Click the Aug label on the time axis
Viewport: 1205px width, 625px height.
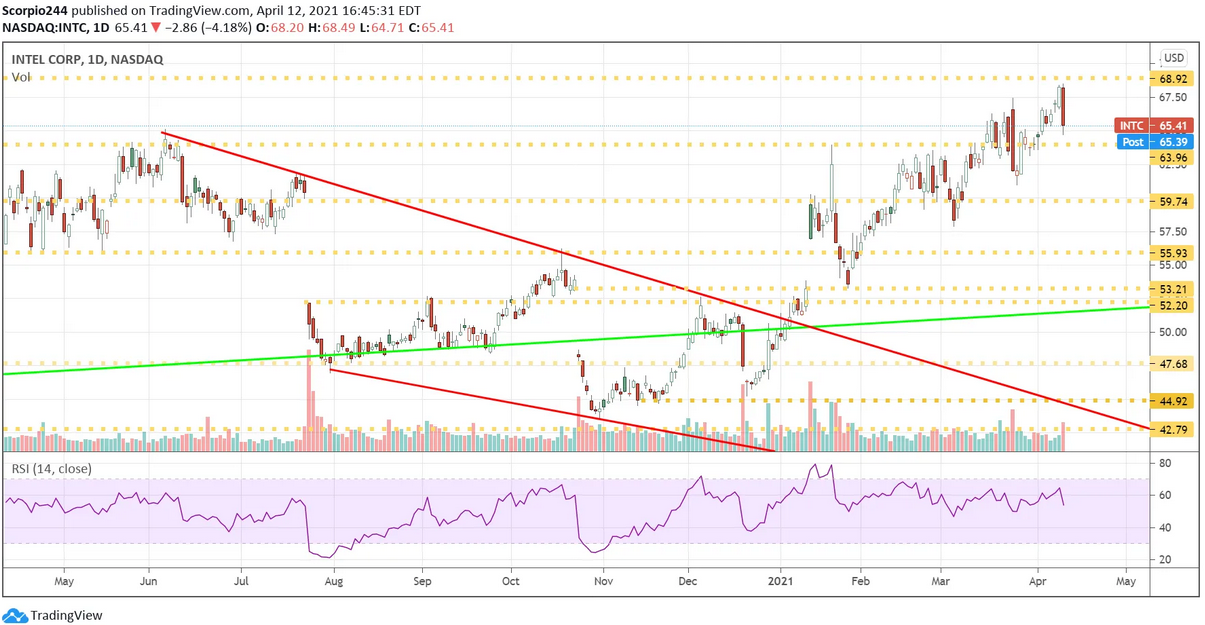click(x=335, y=579)
